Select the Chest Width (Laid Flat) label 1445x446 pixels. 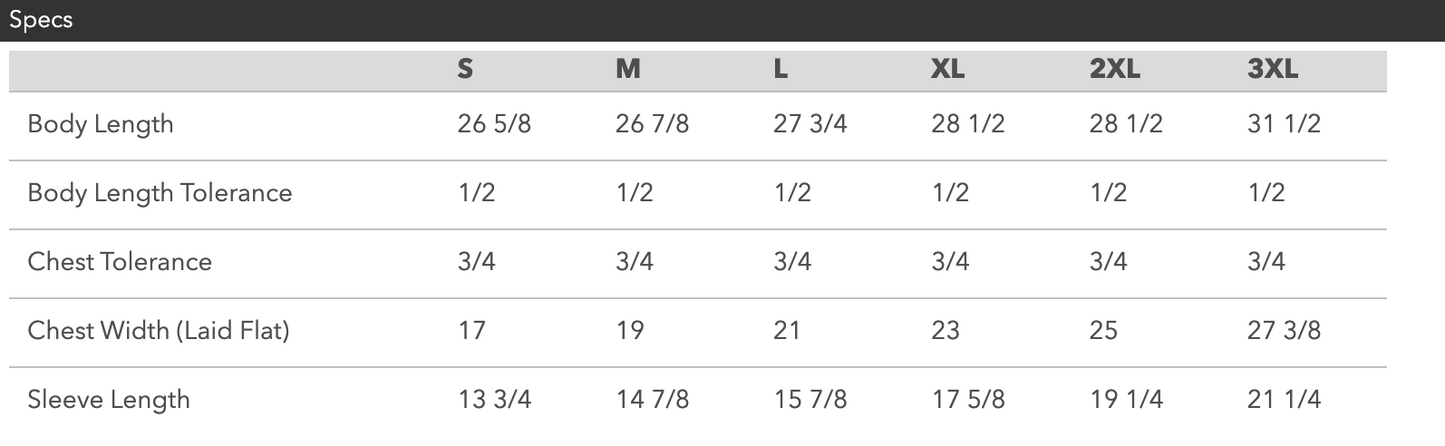(158, 331)
